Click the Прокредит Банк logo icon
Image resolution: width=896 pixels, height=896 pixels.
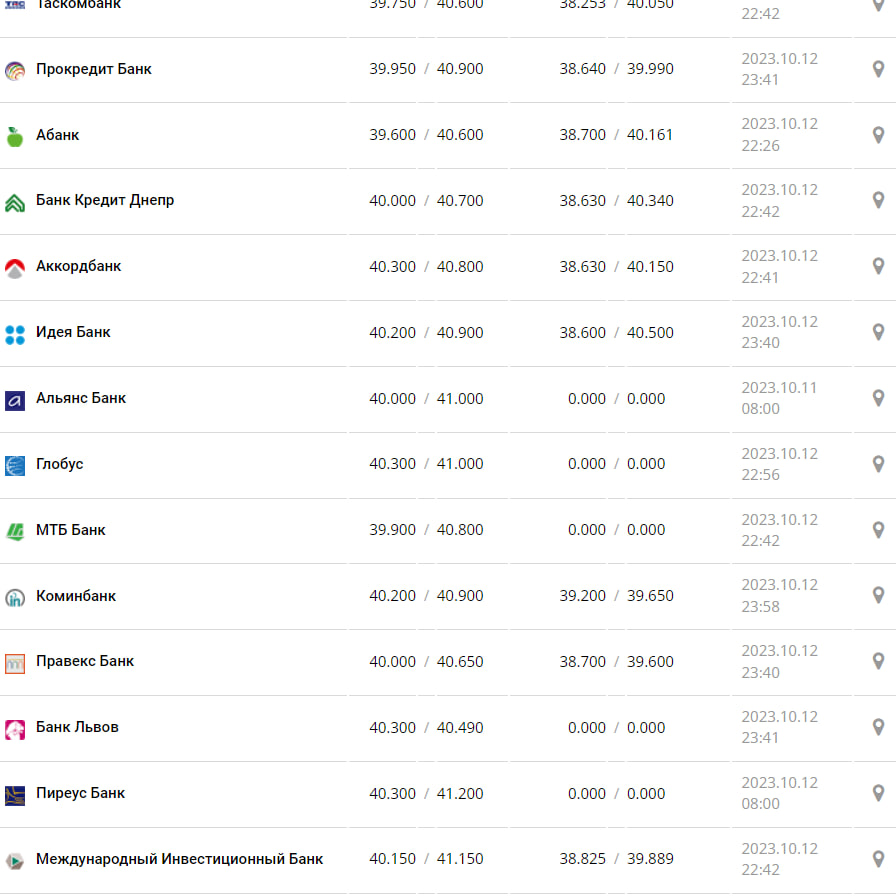pos(14,70)
